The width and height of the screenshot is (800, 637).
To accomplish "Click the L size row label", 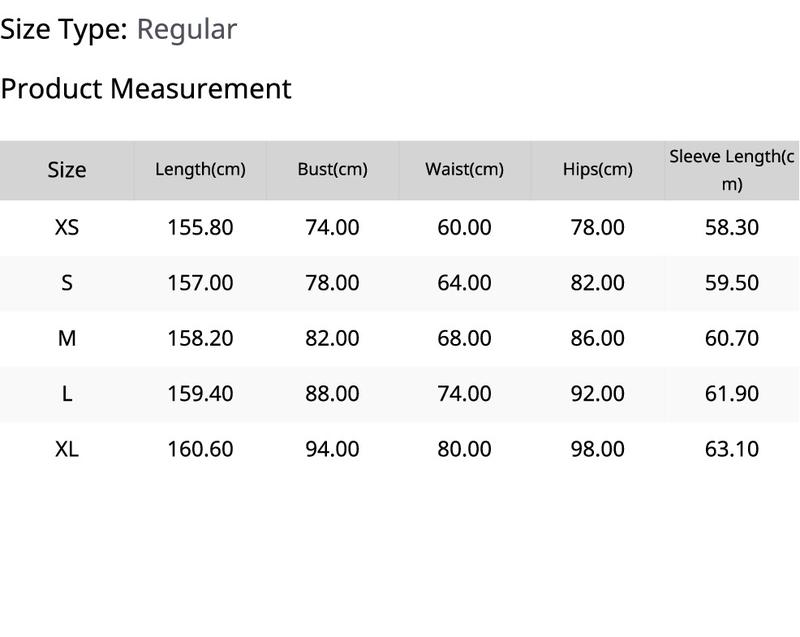I will 67,394.
